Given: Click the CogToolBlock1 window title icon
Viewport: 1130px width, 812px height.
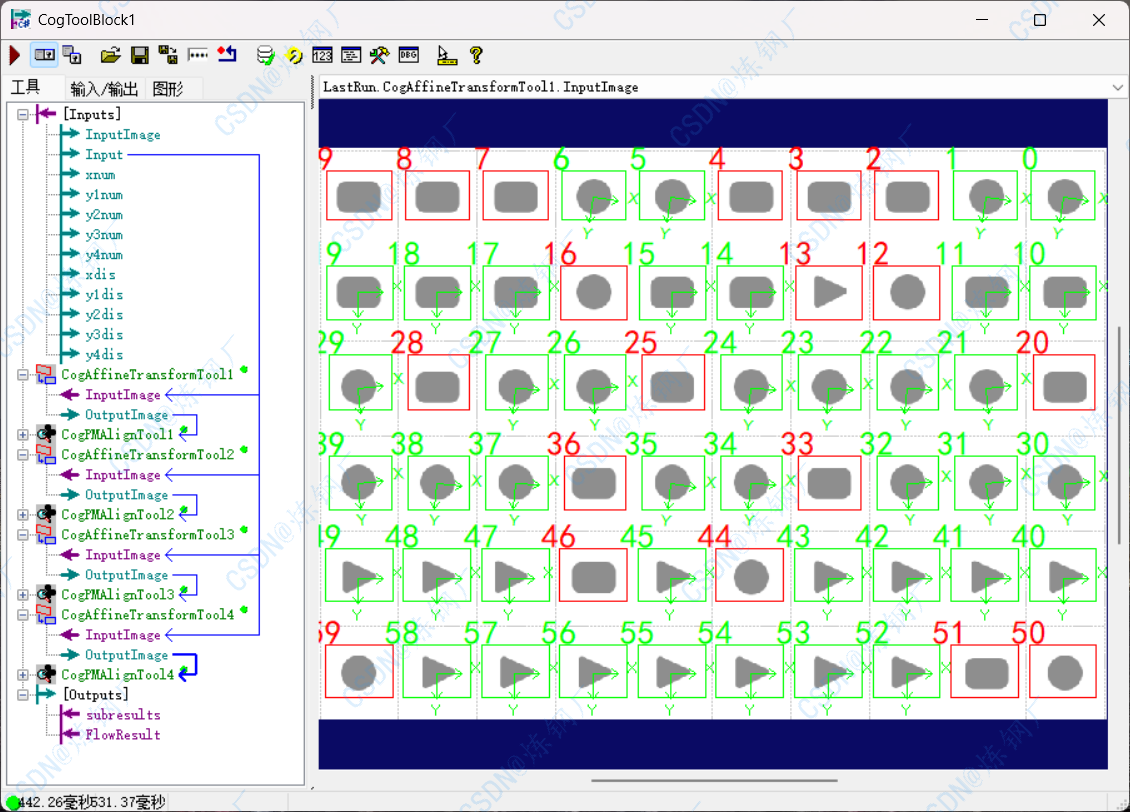Looking at the screenshot, I should [21, 19].
